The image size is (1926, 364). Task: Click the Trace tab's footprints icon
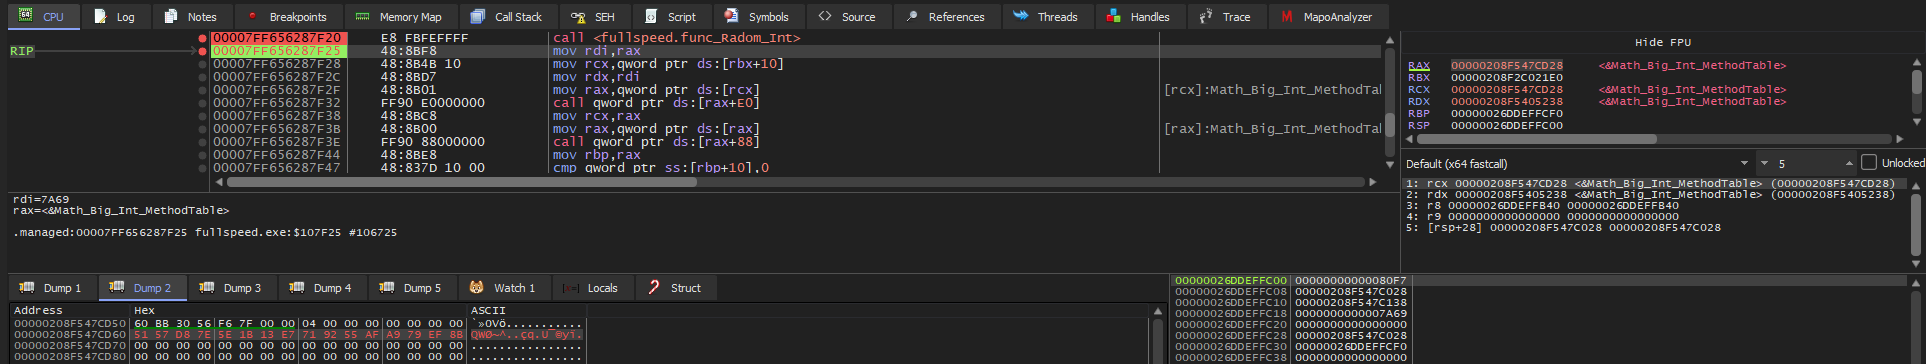point(1206,17)
